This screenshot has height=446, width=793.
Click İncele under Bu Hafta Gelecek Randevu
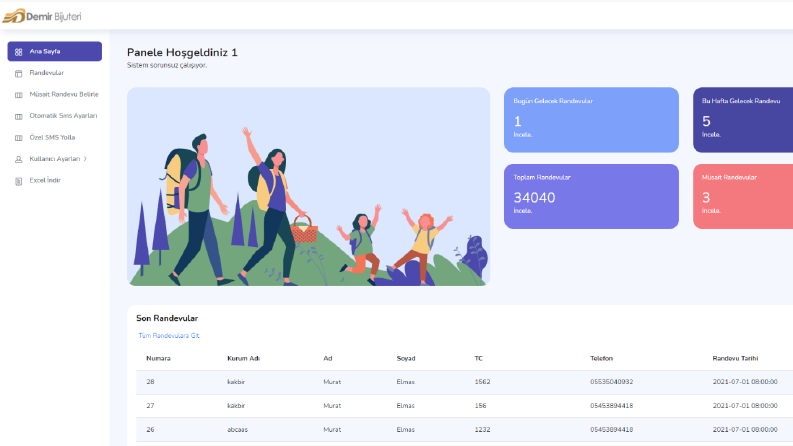coord(711,135)
